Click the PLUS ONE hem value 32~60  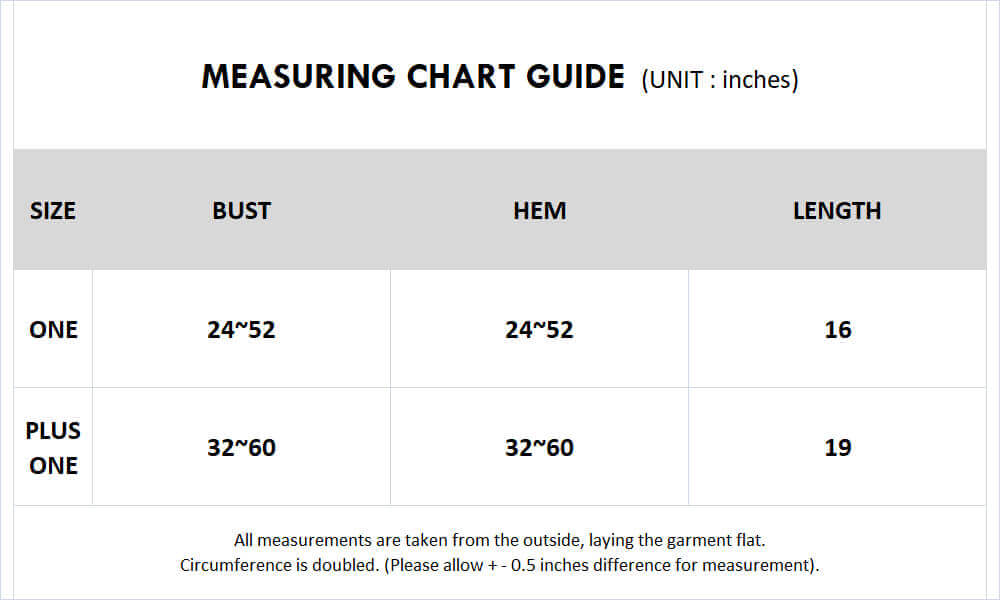click(539, 448)
